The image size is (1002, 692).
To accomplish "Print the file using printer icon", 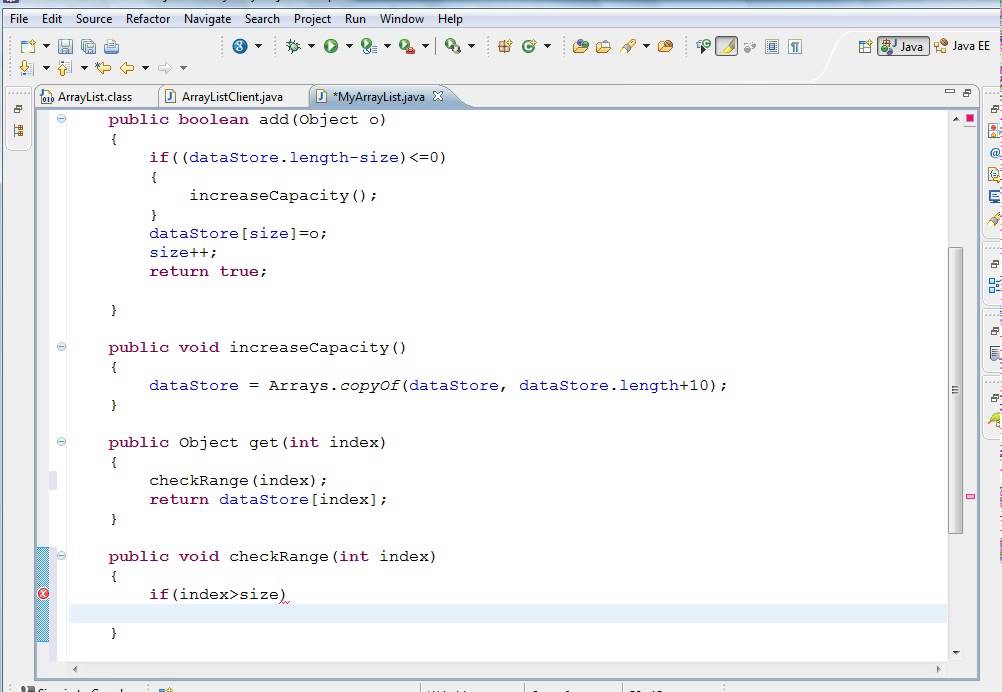I will coord(111,46).
